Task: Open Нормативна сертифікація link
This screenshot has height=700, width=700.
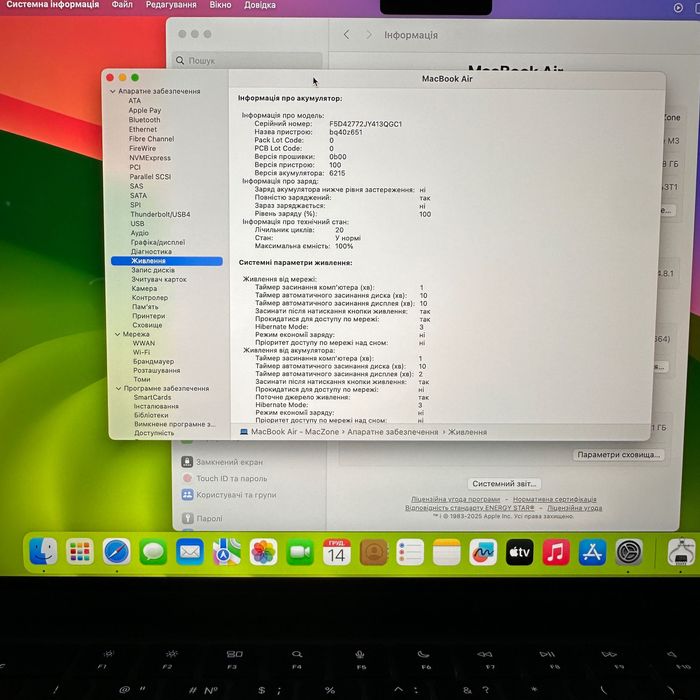Action: pyautogui.click(x=554, y=499)
